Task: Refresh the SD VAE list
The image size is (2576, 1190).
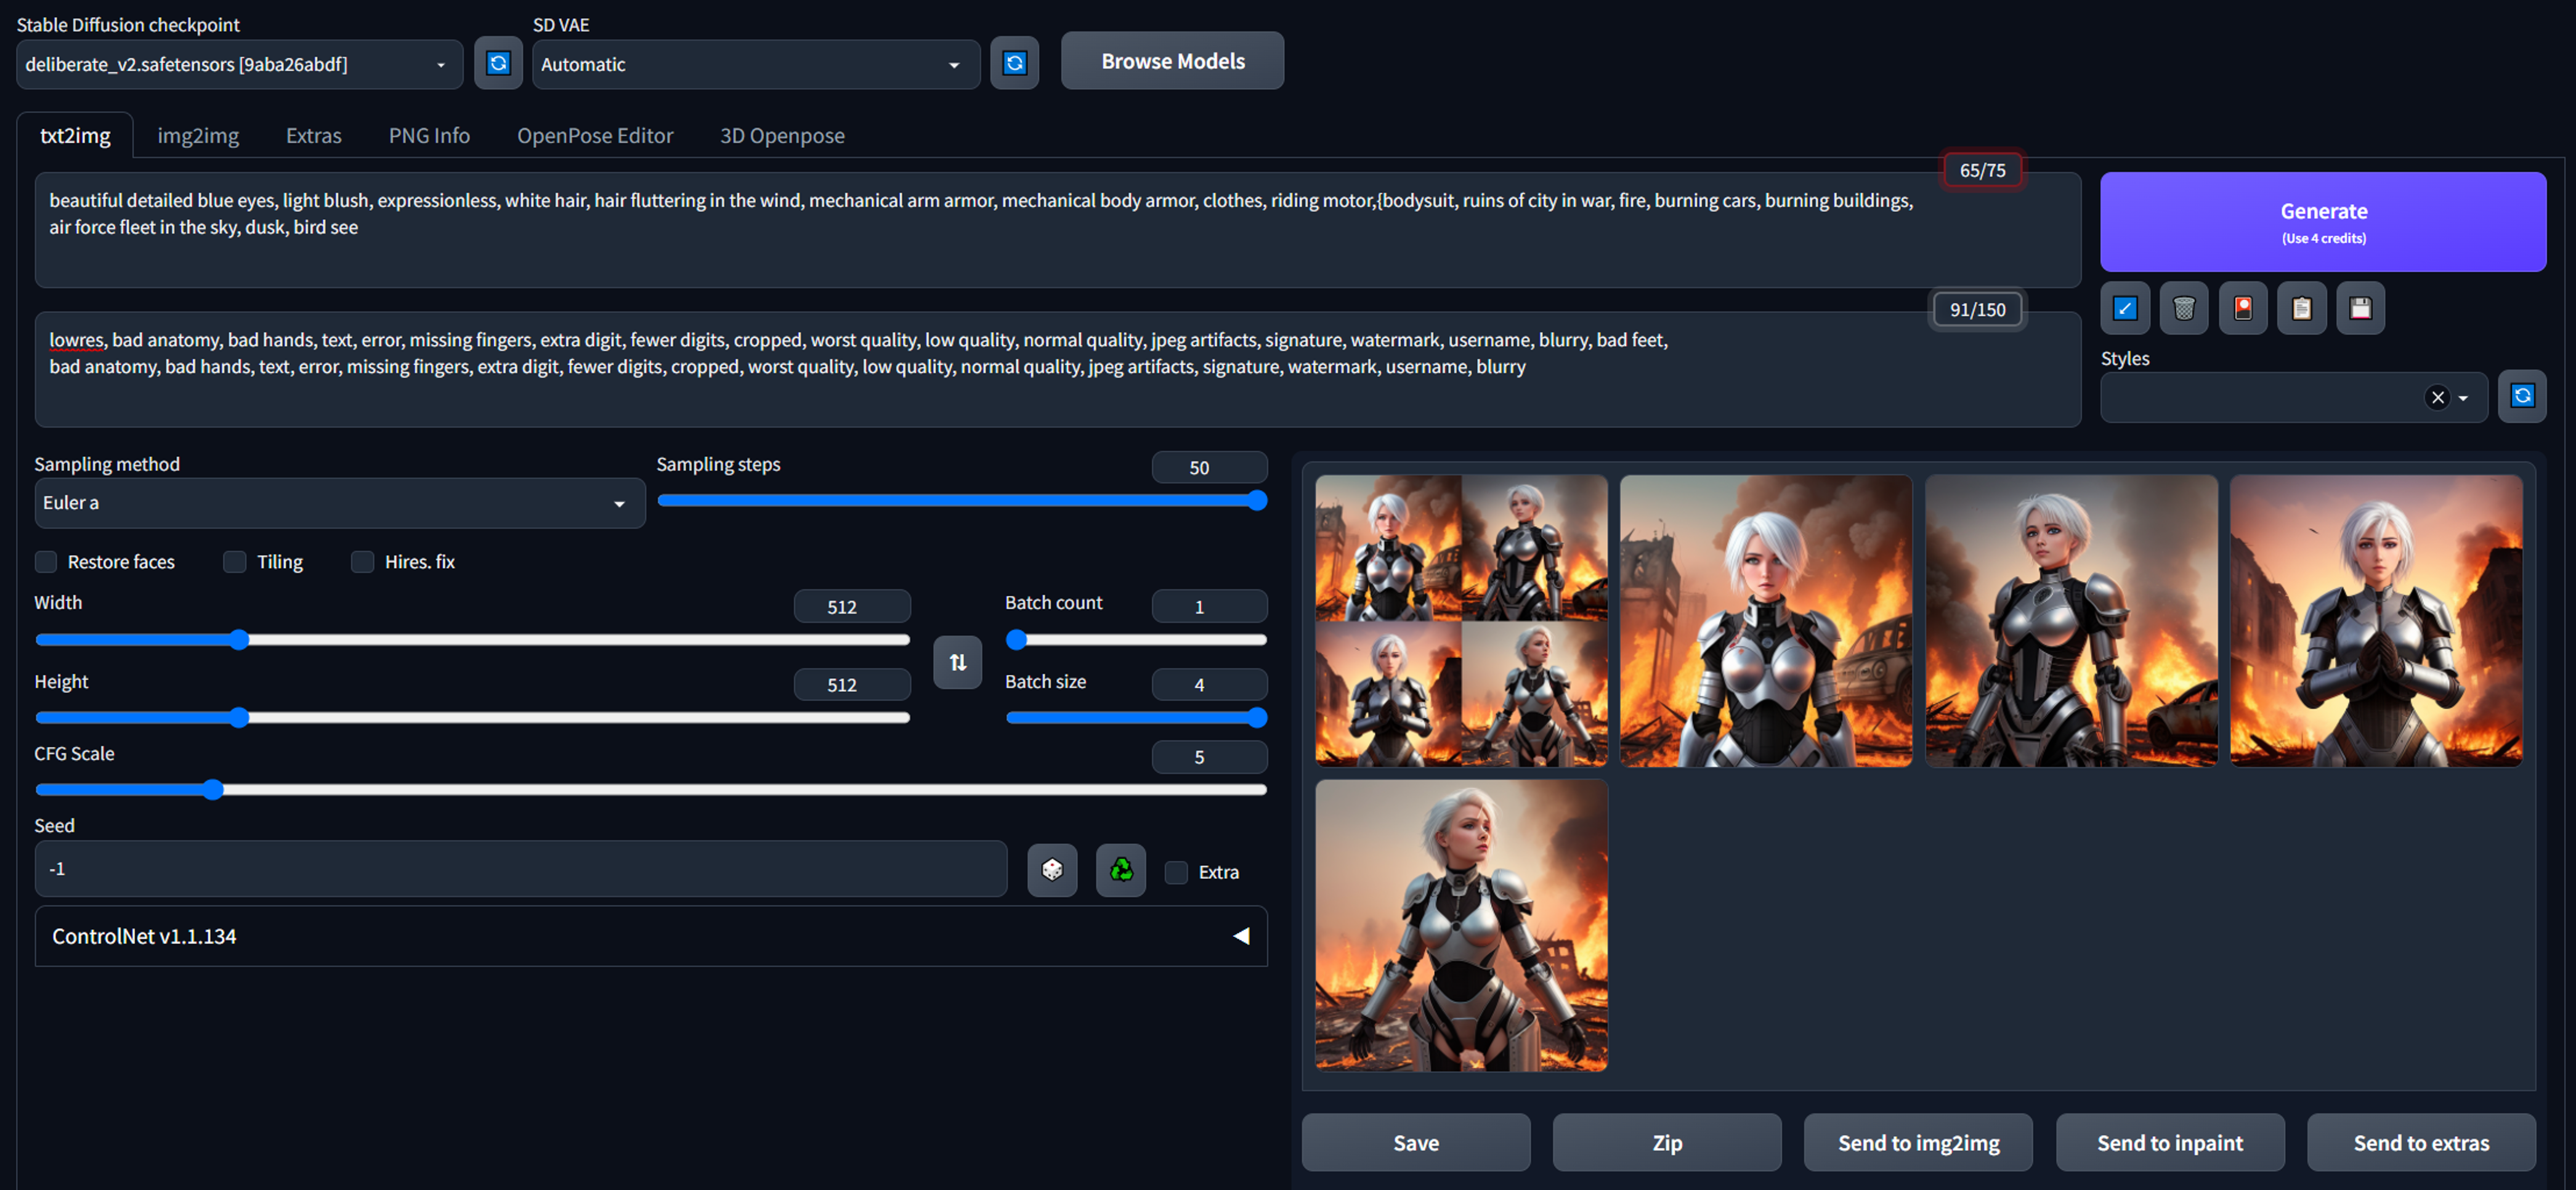Action: pyautogui.click(x=1014, y=64)
